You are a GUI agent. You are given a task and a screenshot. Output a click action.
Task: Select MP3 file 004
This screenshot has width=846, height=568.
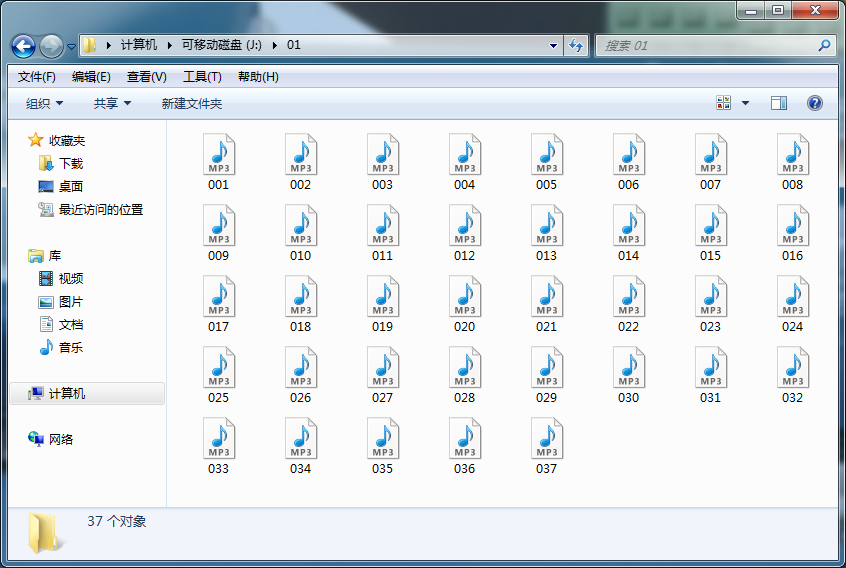coord(465,162)
